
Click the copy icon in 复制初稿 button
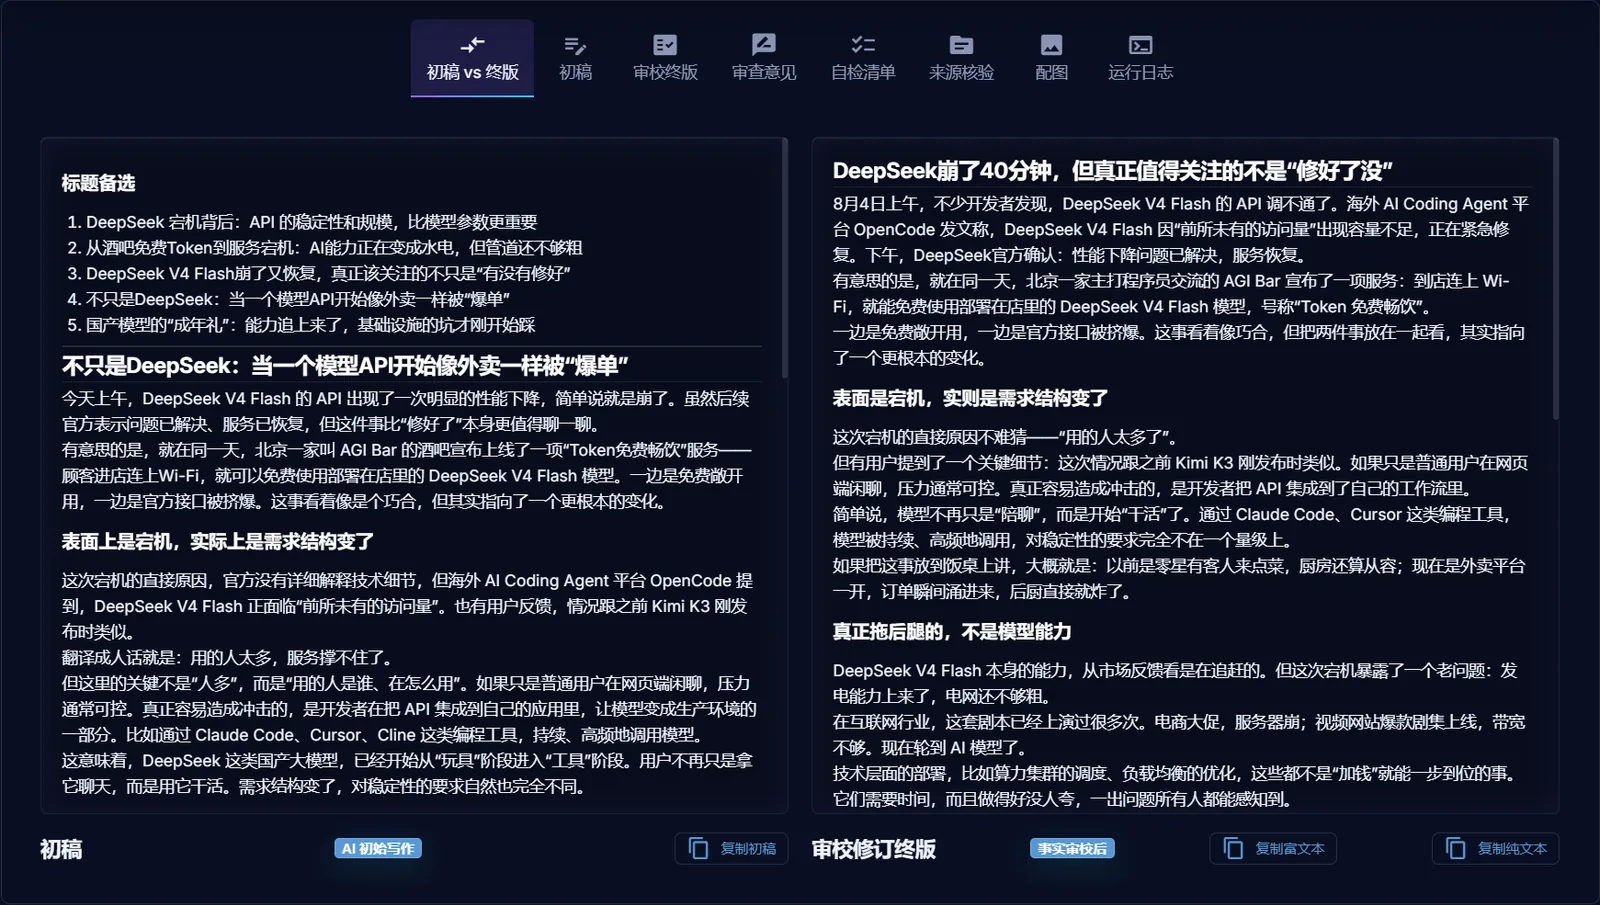click(x=698, y=848)
